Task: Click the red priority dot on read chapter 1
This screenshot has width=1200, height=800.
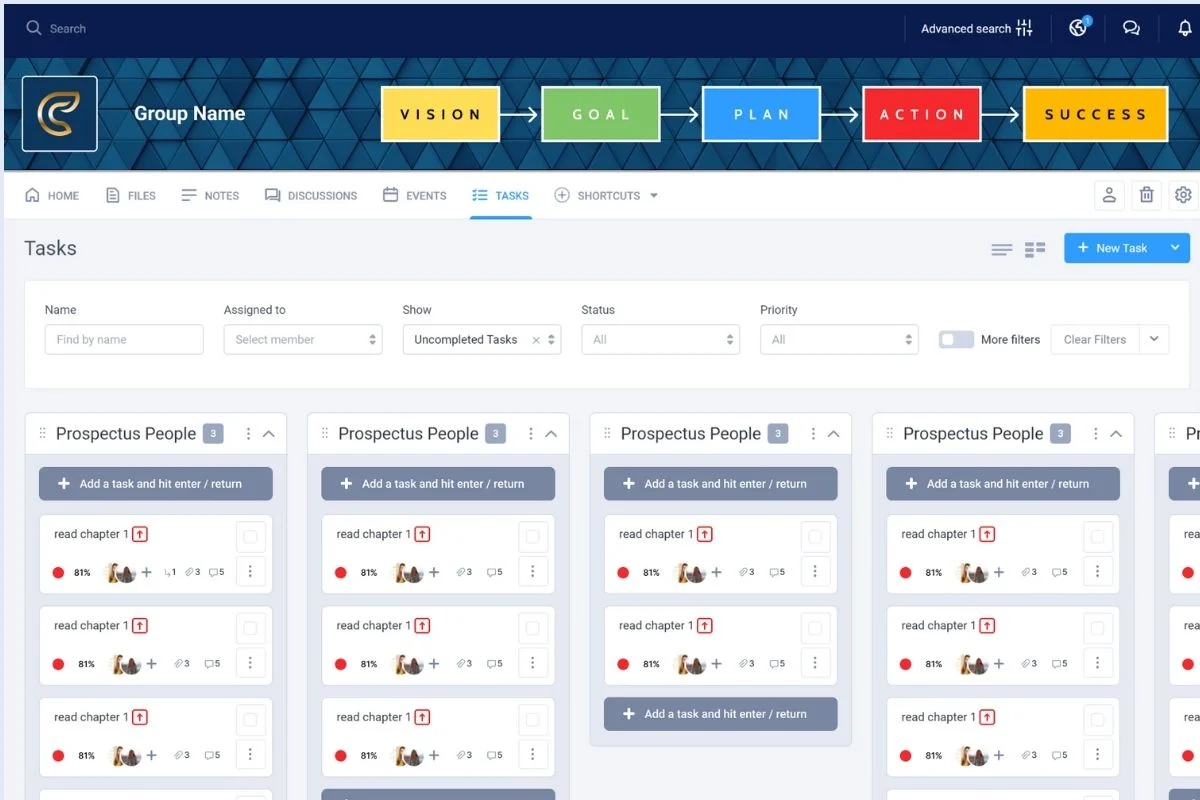Action: (x=57, y=572)
